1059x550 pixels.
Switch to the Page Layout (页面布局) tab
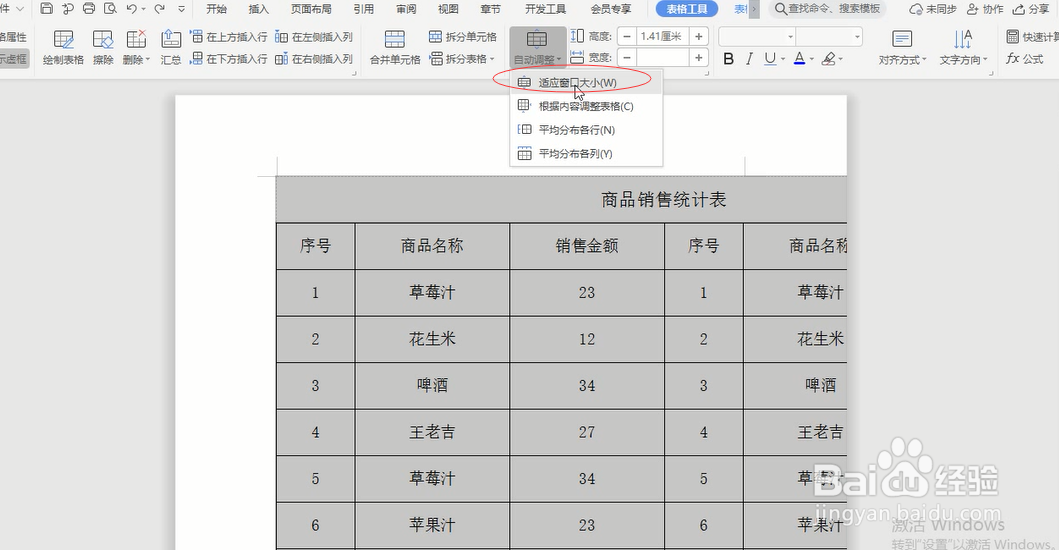(311, 9)
